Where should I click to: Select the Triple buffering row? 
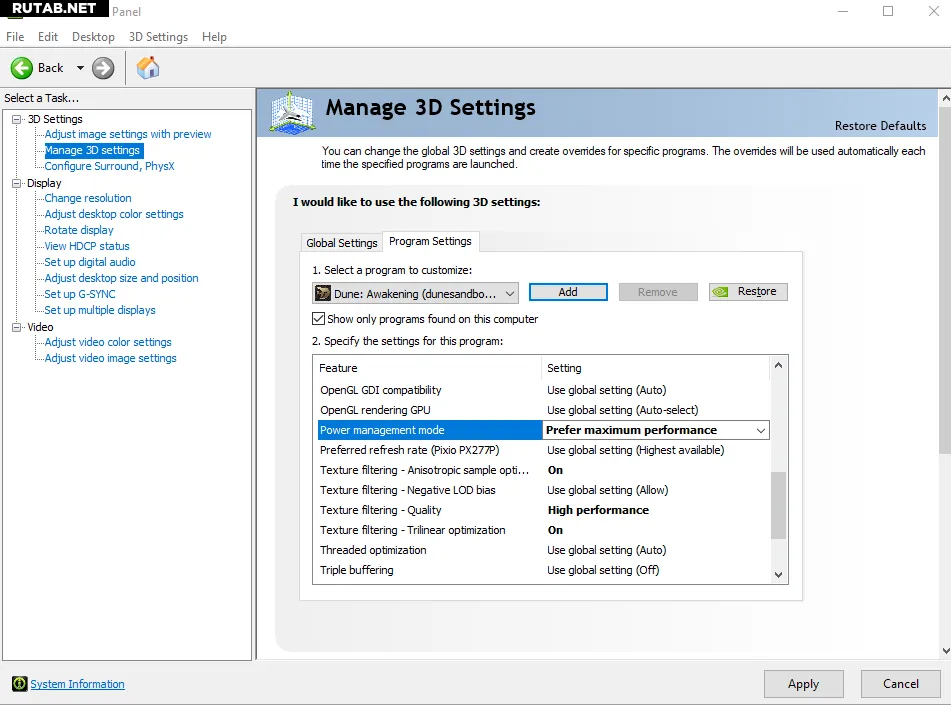(543, 570)
